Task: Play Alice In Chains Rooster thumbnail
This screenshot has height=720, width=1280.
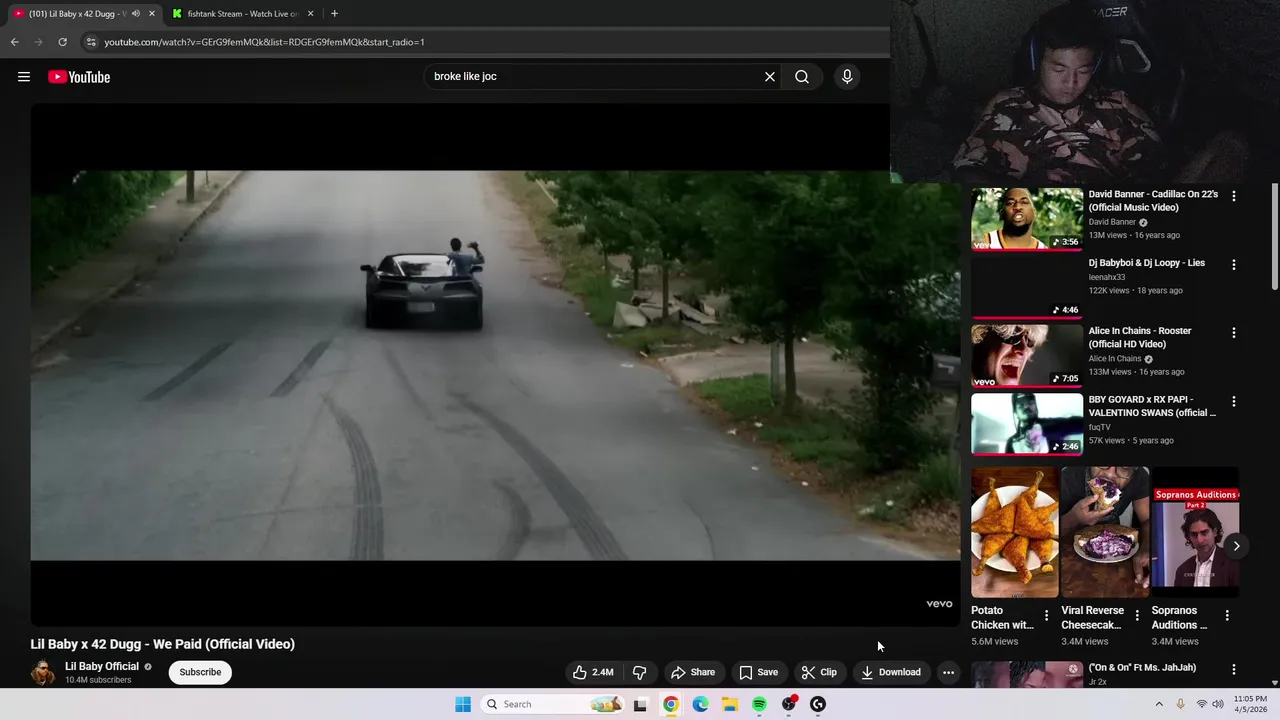Action: 1027,355
